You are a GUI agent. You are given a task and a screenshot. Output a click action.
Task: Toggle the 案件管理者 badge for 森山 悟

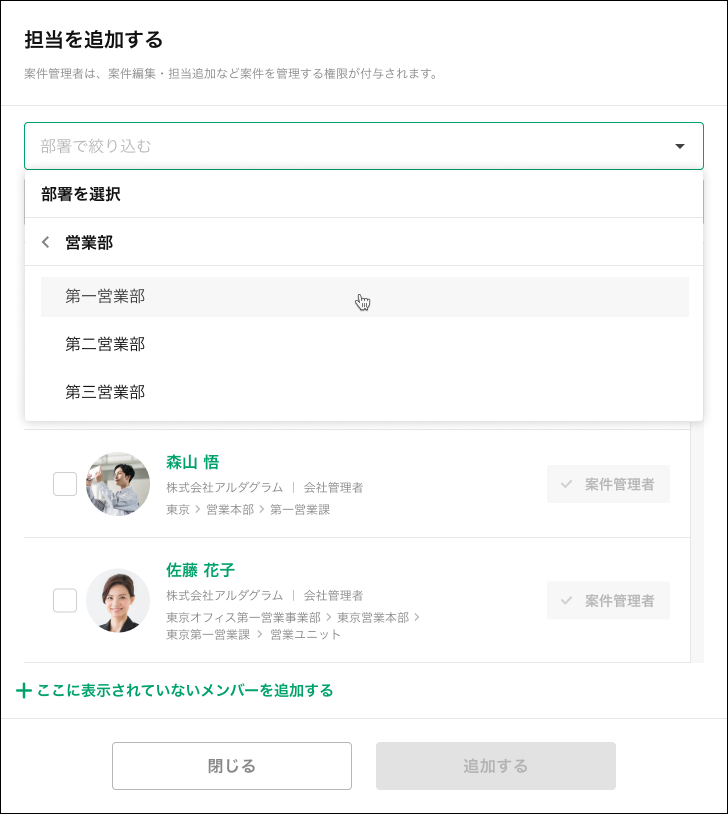[x=608, y=483]
